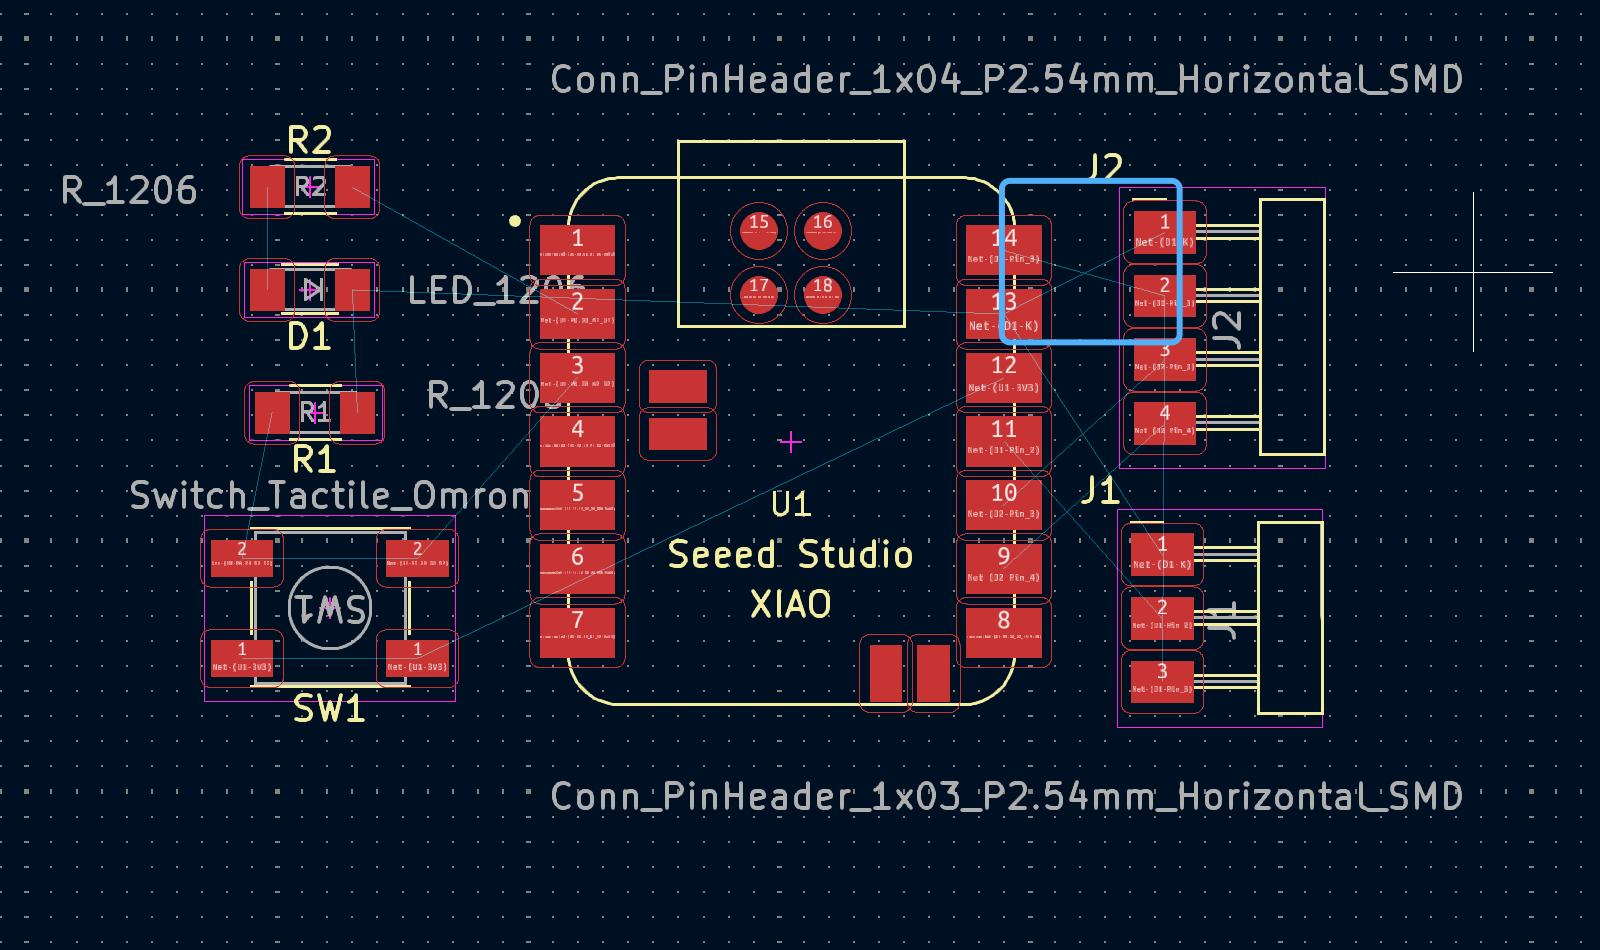The width and height of the screenshot is (1600, 950).
Task: Click U1 pad 1
Action: click(x=577, y=249)
